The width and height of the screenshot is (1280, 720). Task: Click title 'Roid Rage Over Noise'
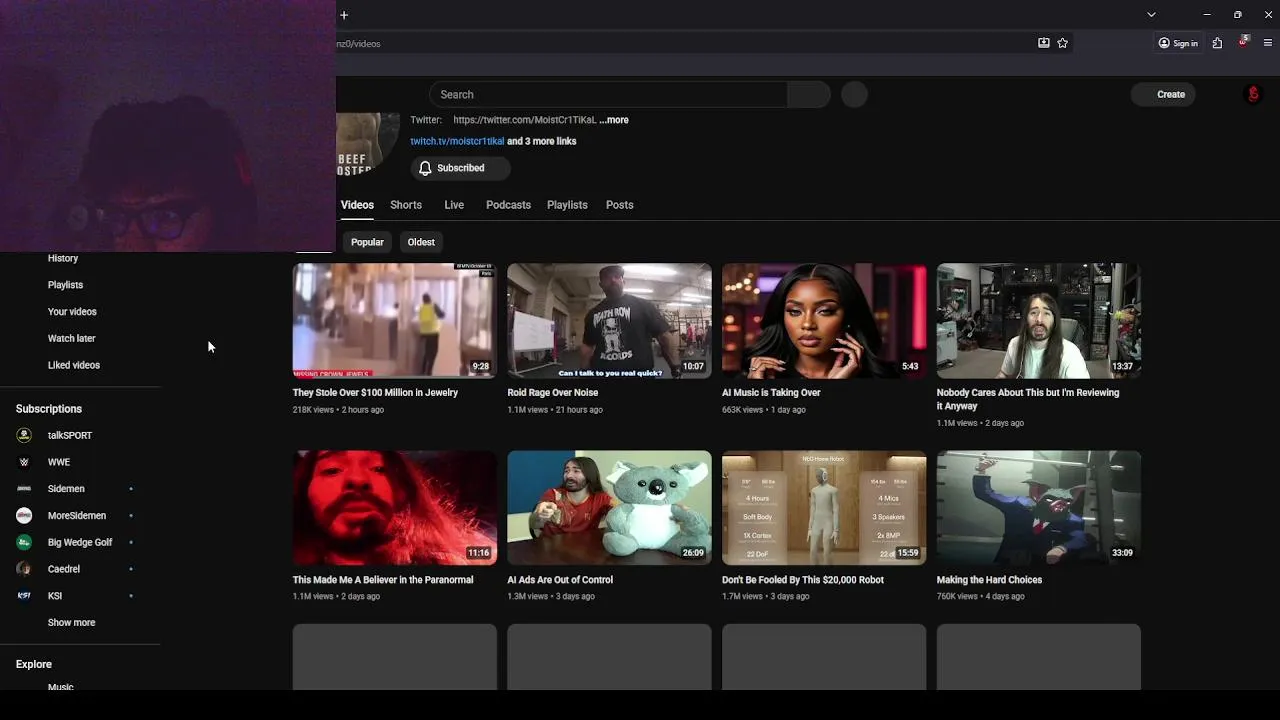click(x=552, y=393)
